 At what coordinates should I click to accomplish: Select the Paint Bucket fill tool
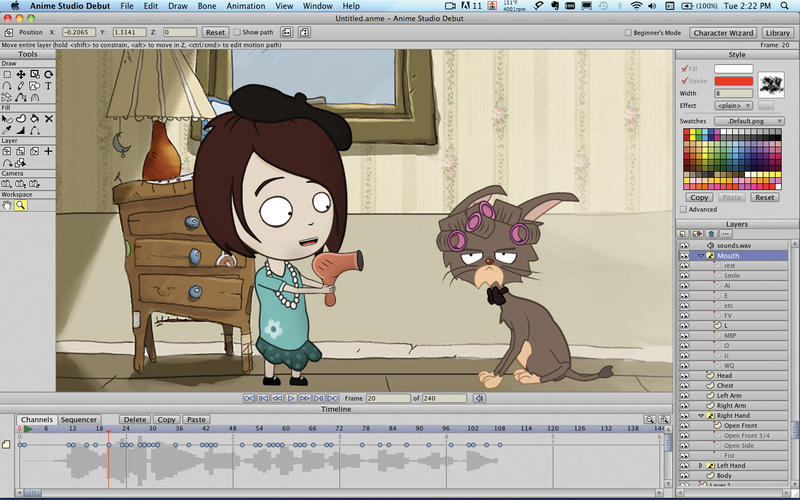35,118
